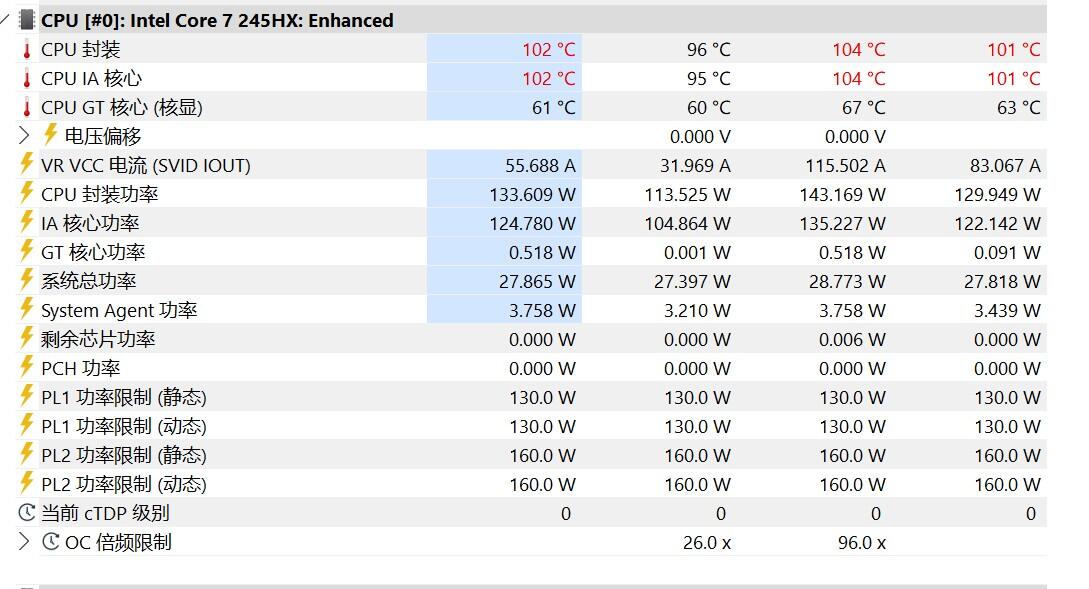
Task: Click clock icon beside 当前 cTDP 级别
Action: tap(26, 513)
